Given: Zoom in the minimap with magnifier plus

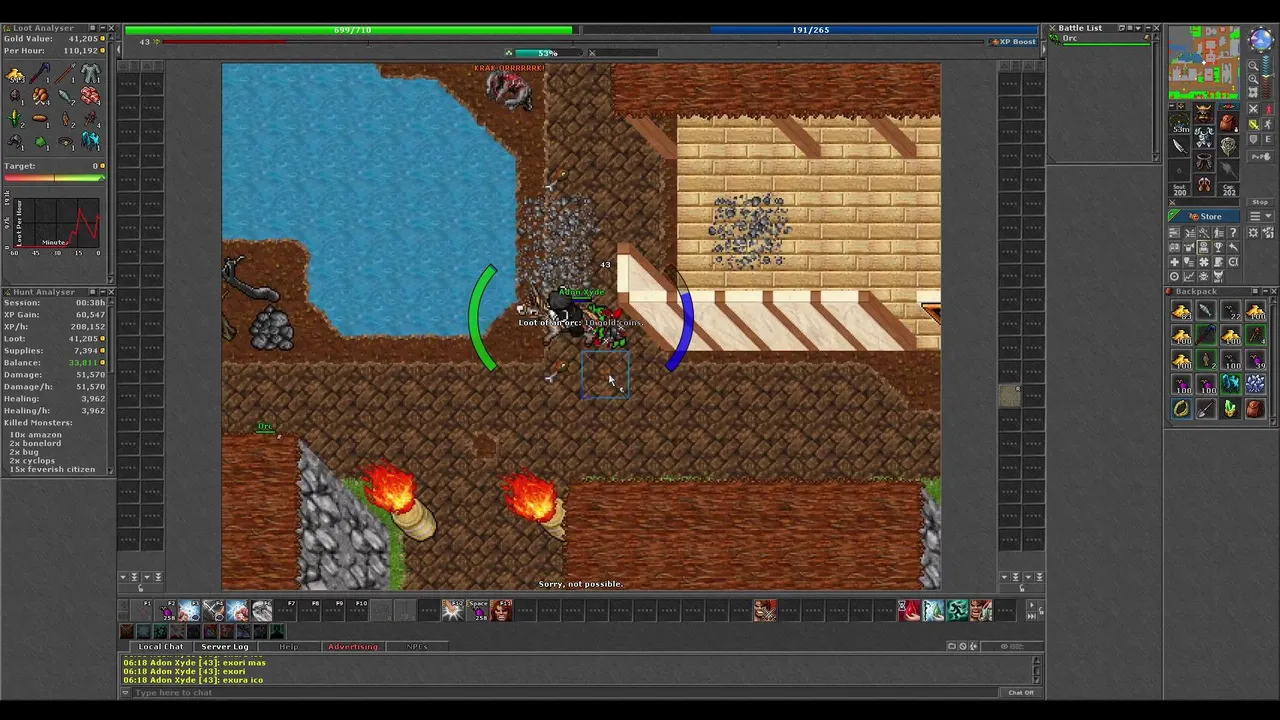Looking at the screenshot, I should tap(1253, 80).
